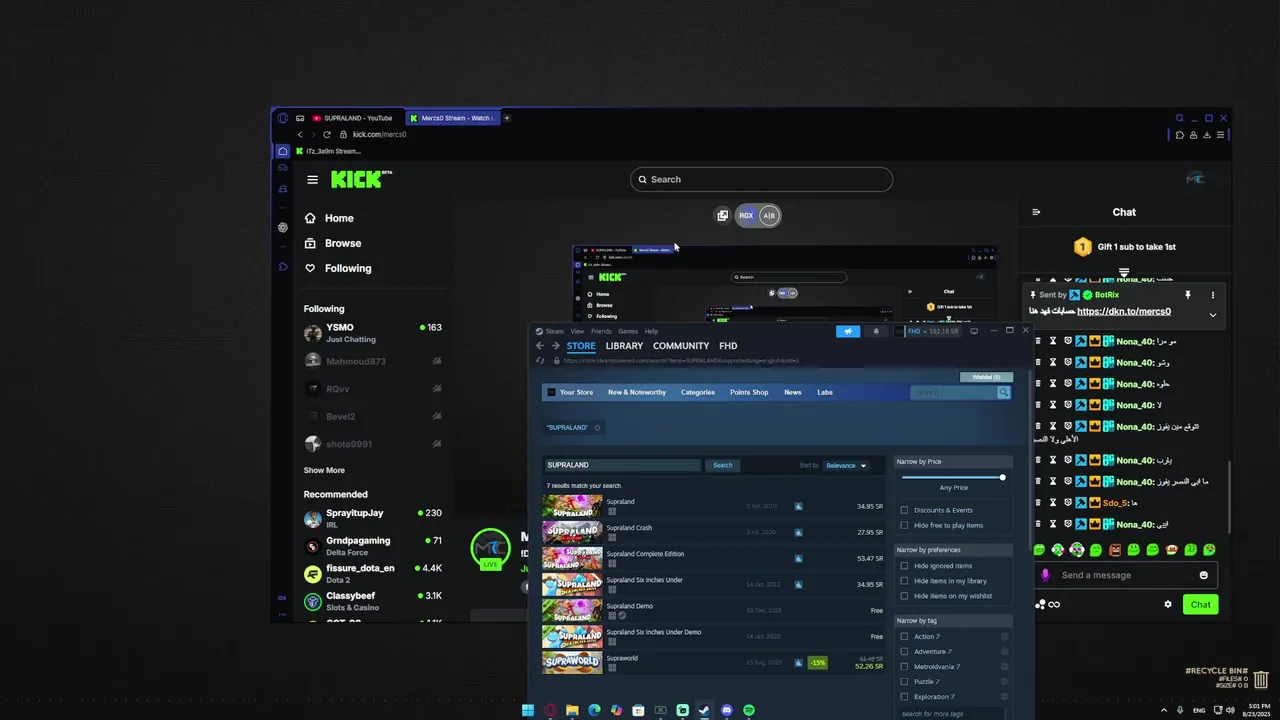This screenshot has height=720, width=1280.
Task: Check Discounts & Events filter
Action: coord(904,510)
